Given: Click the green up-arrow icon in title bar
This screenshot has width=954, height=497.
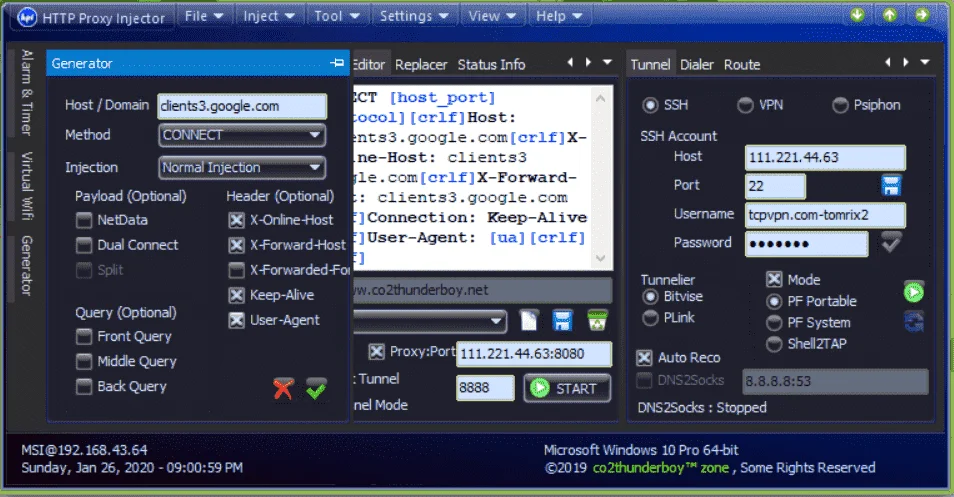Looking at the screenshot, I should pos(890,15).
